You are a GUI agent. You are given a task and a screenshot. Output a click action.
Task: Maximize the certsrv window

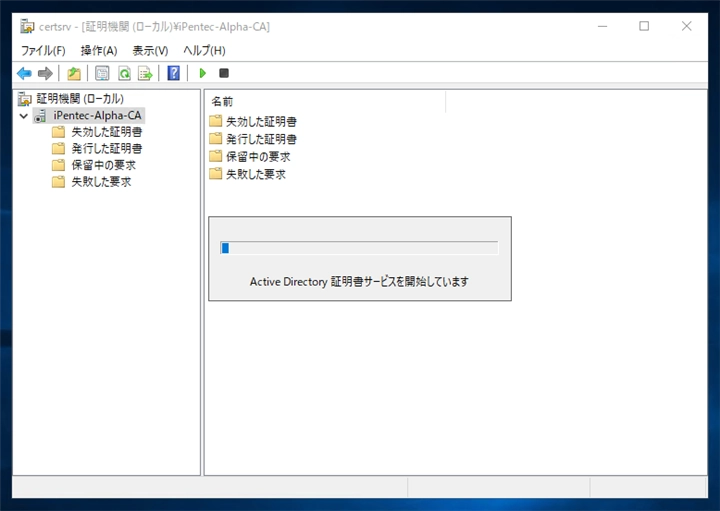coord(644,27)
